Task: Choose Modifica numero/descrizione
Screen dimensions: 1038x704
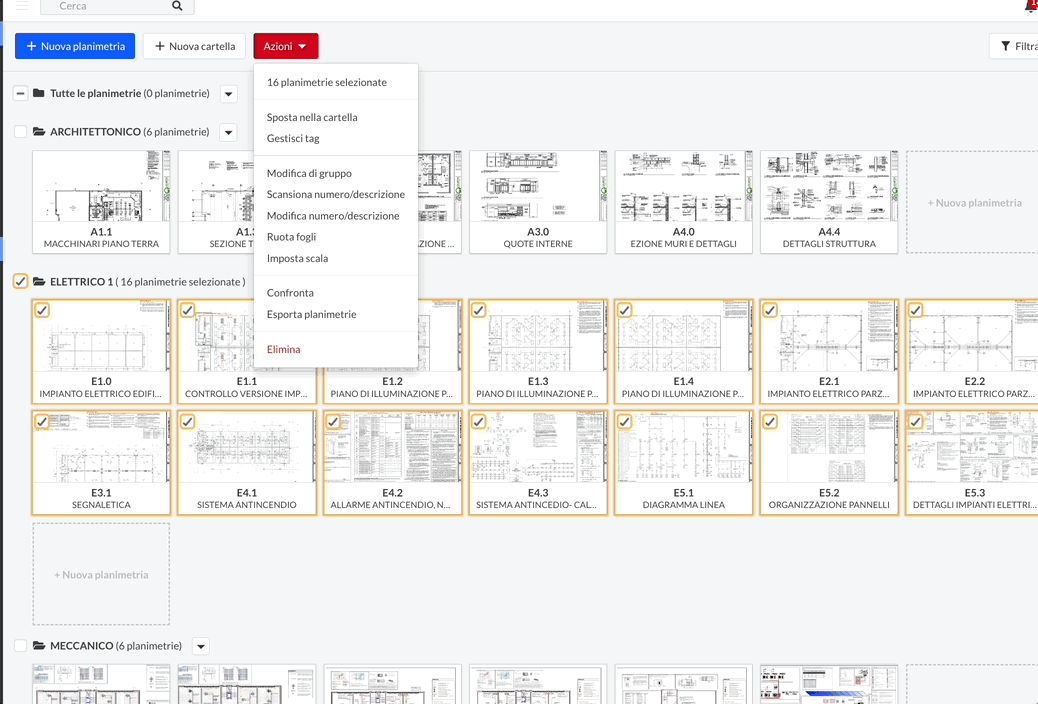Action: point(333,216)
